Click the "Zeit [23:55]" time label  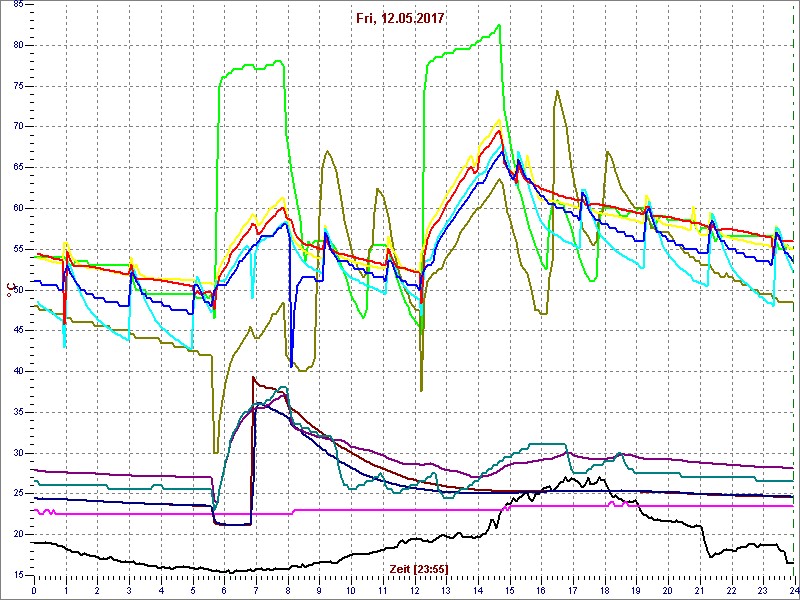[x=419, y=568]
